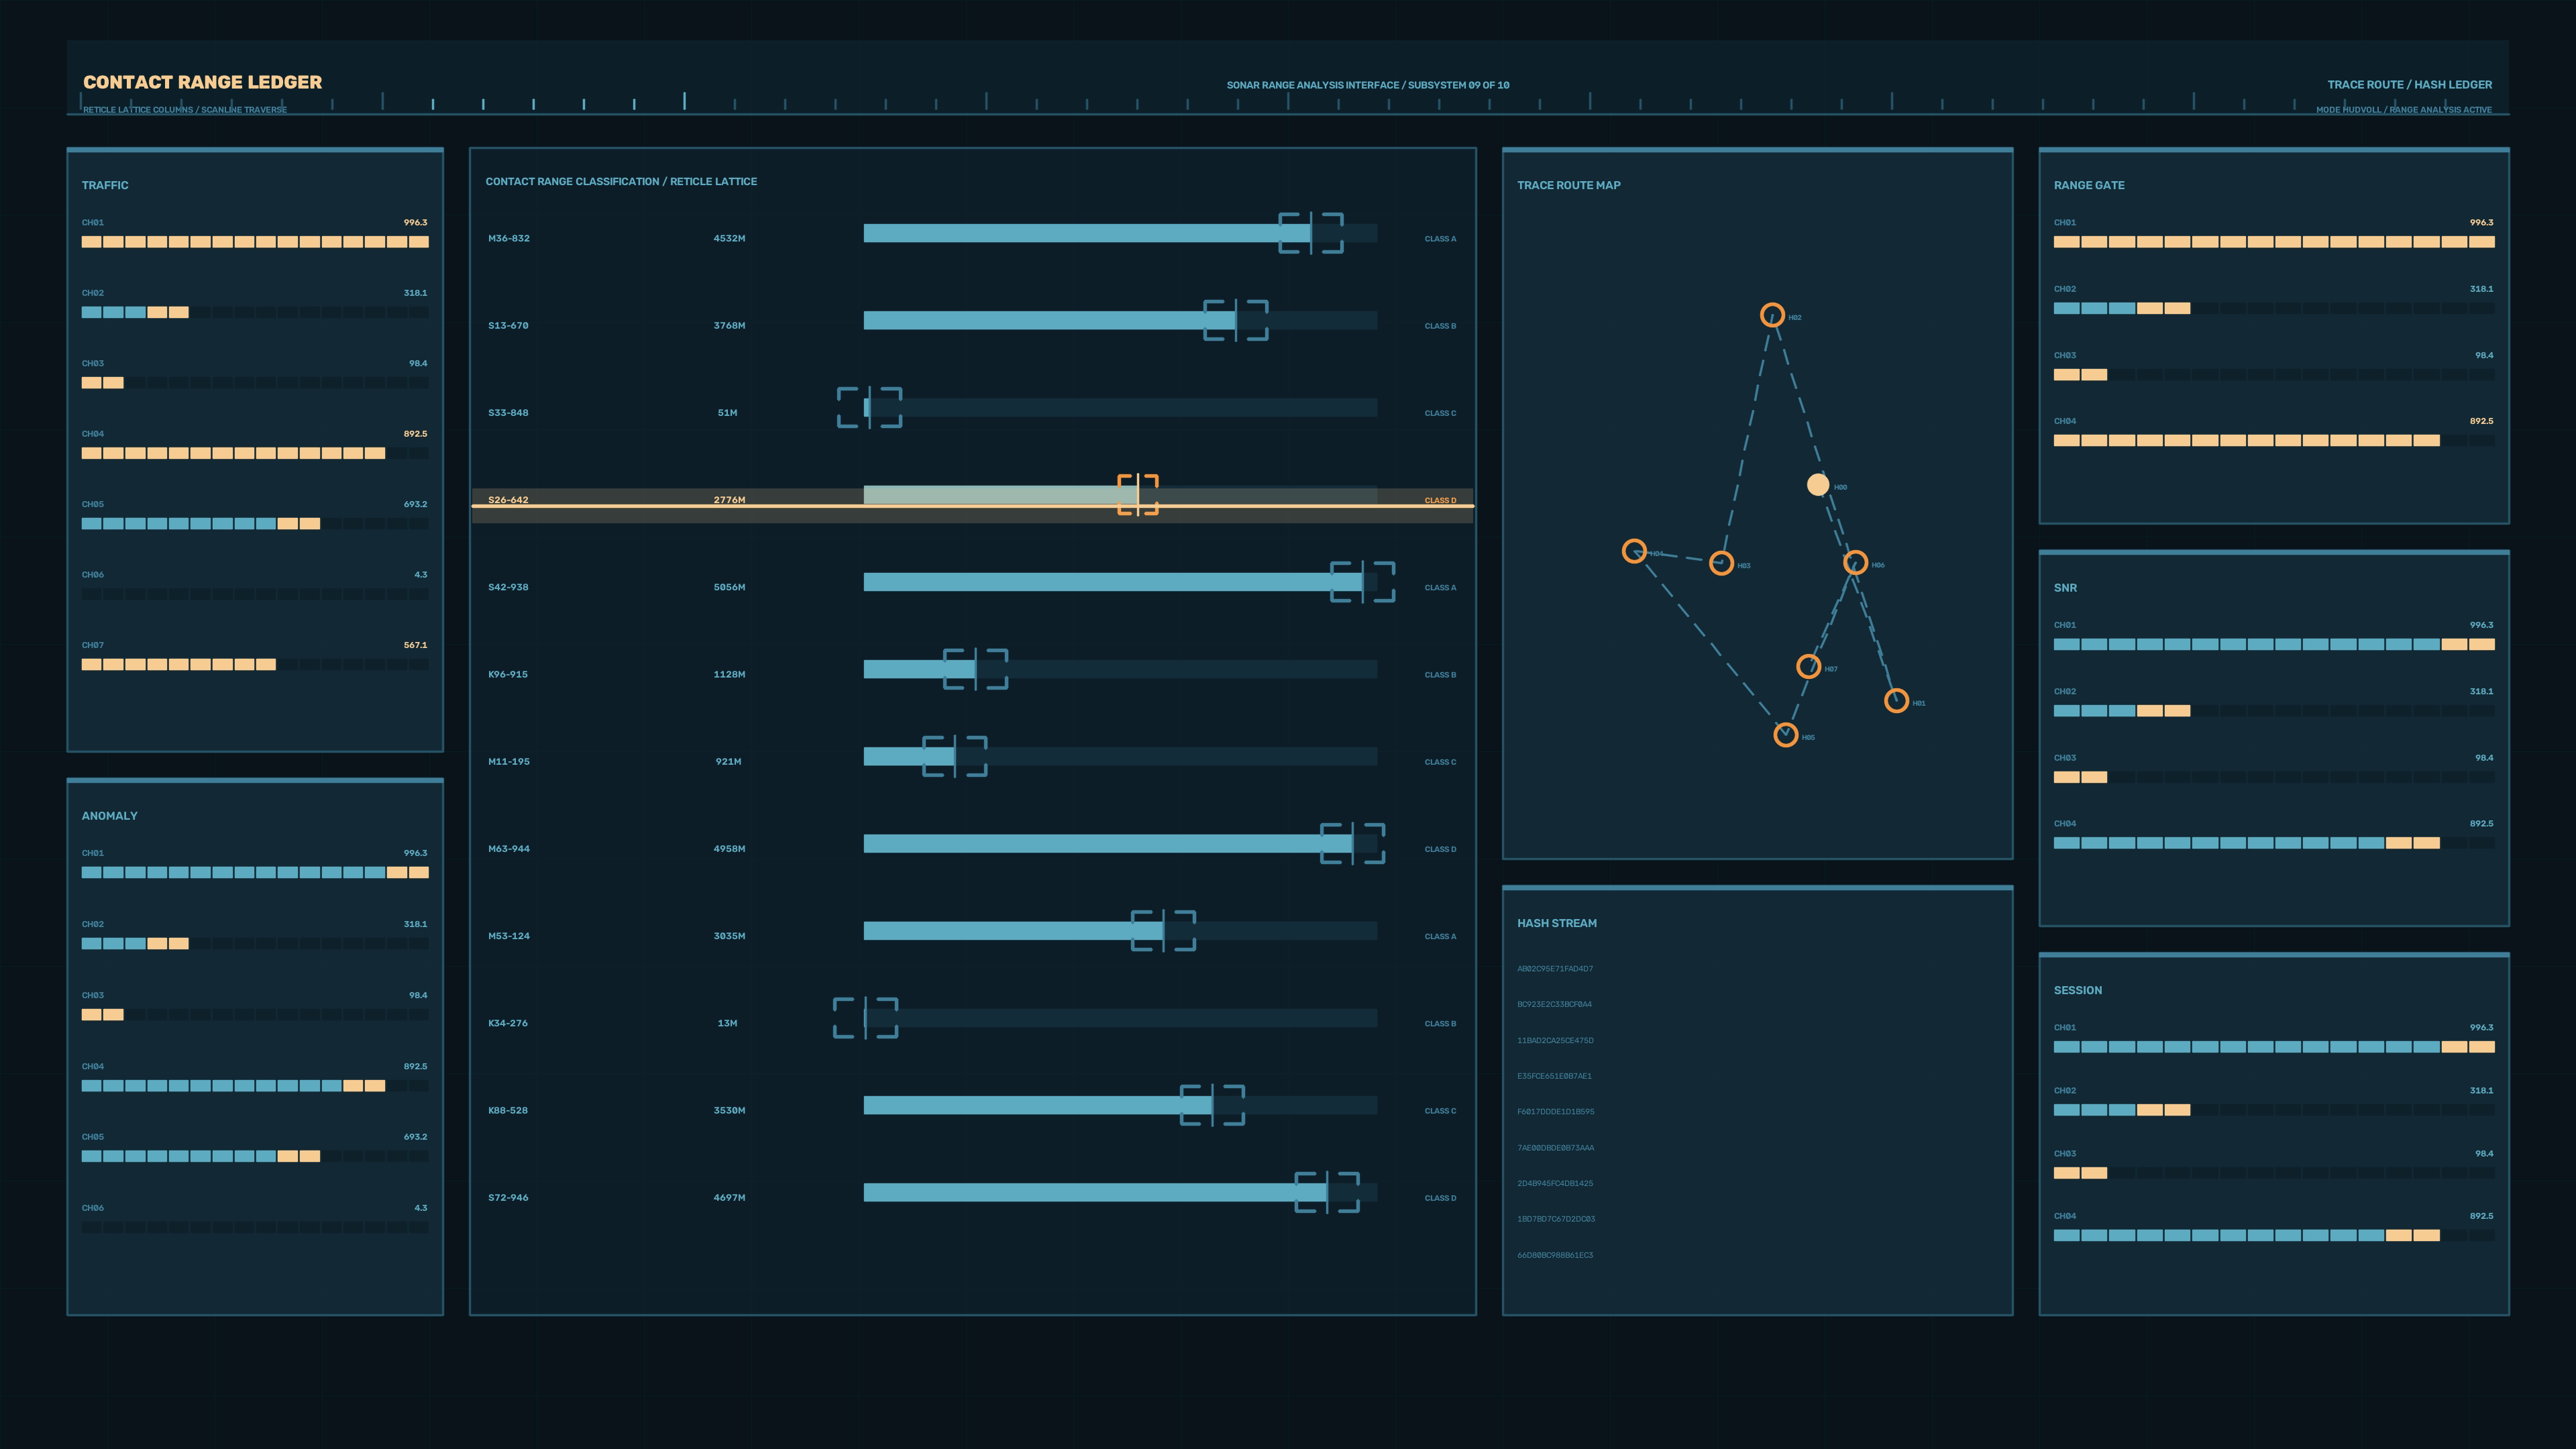Select contact ID S33-848
Viewport: 2576px width, 1449px height.
(508, 412)
